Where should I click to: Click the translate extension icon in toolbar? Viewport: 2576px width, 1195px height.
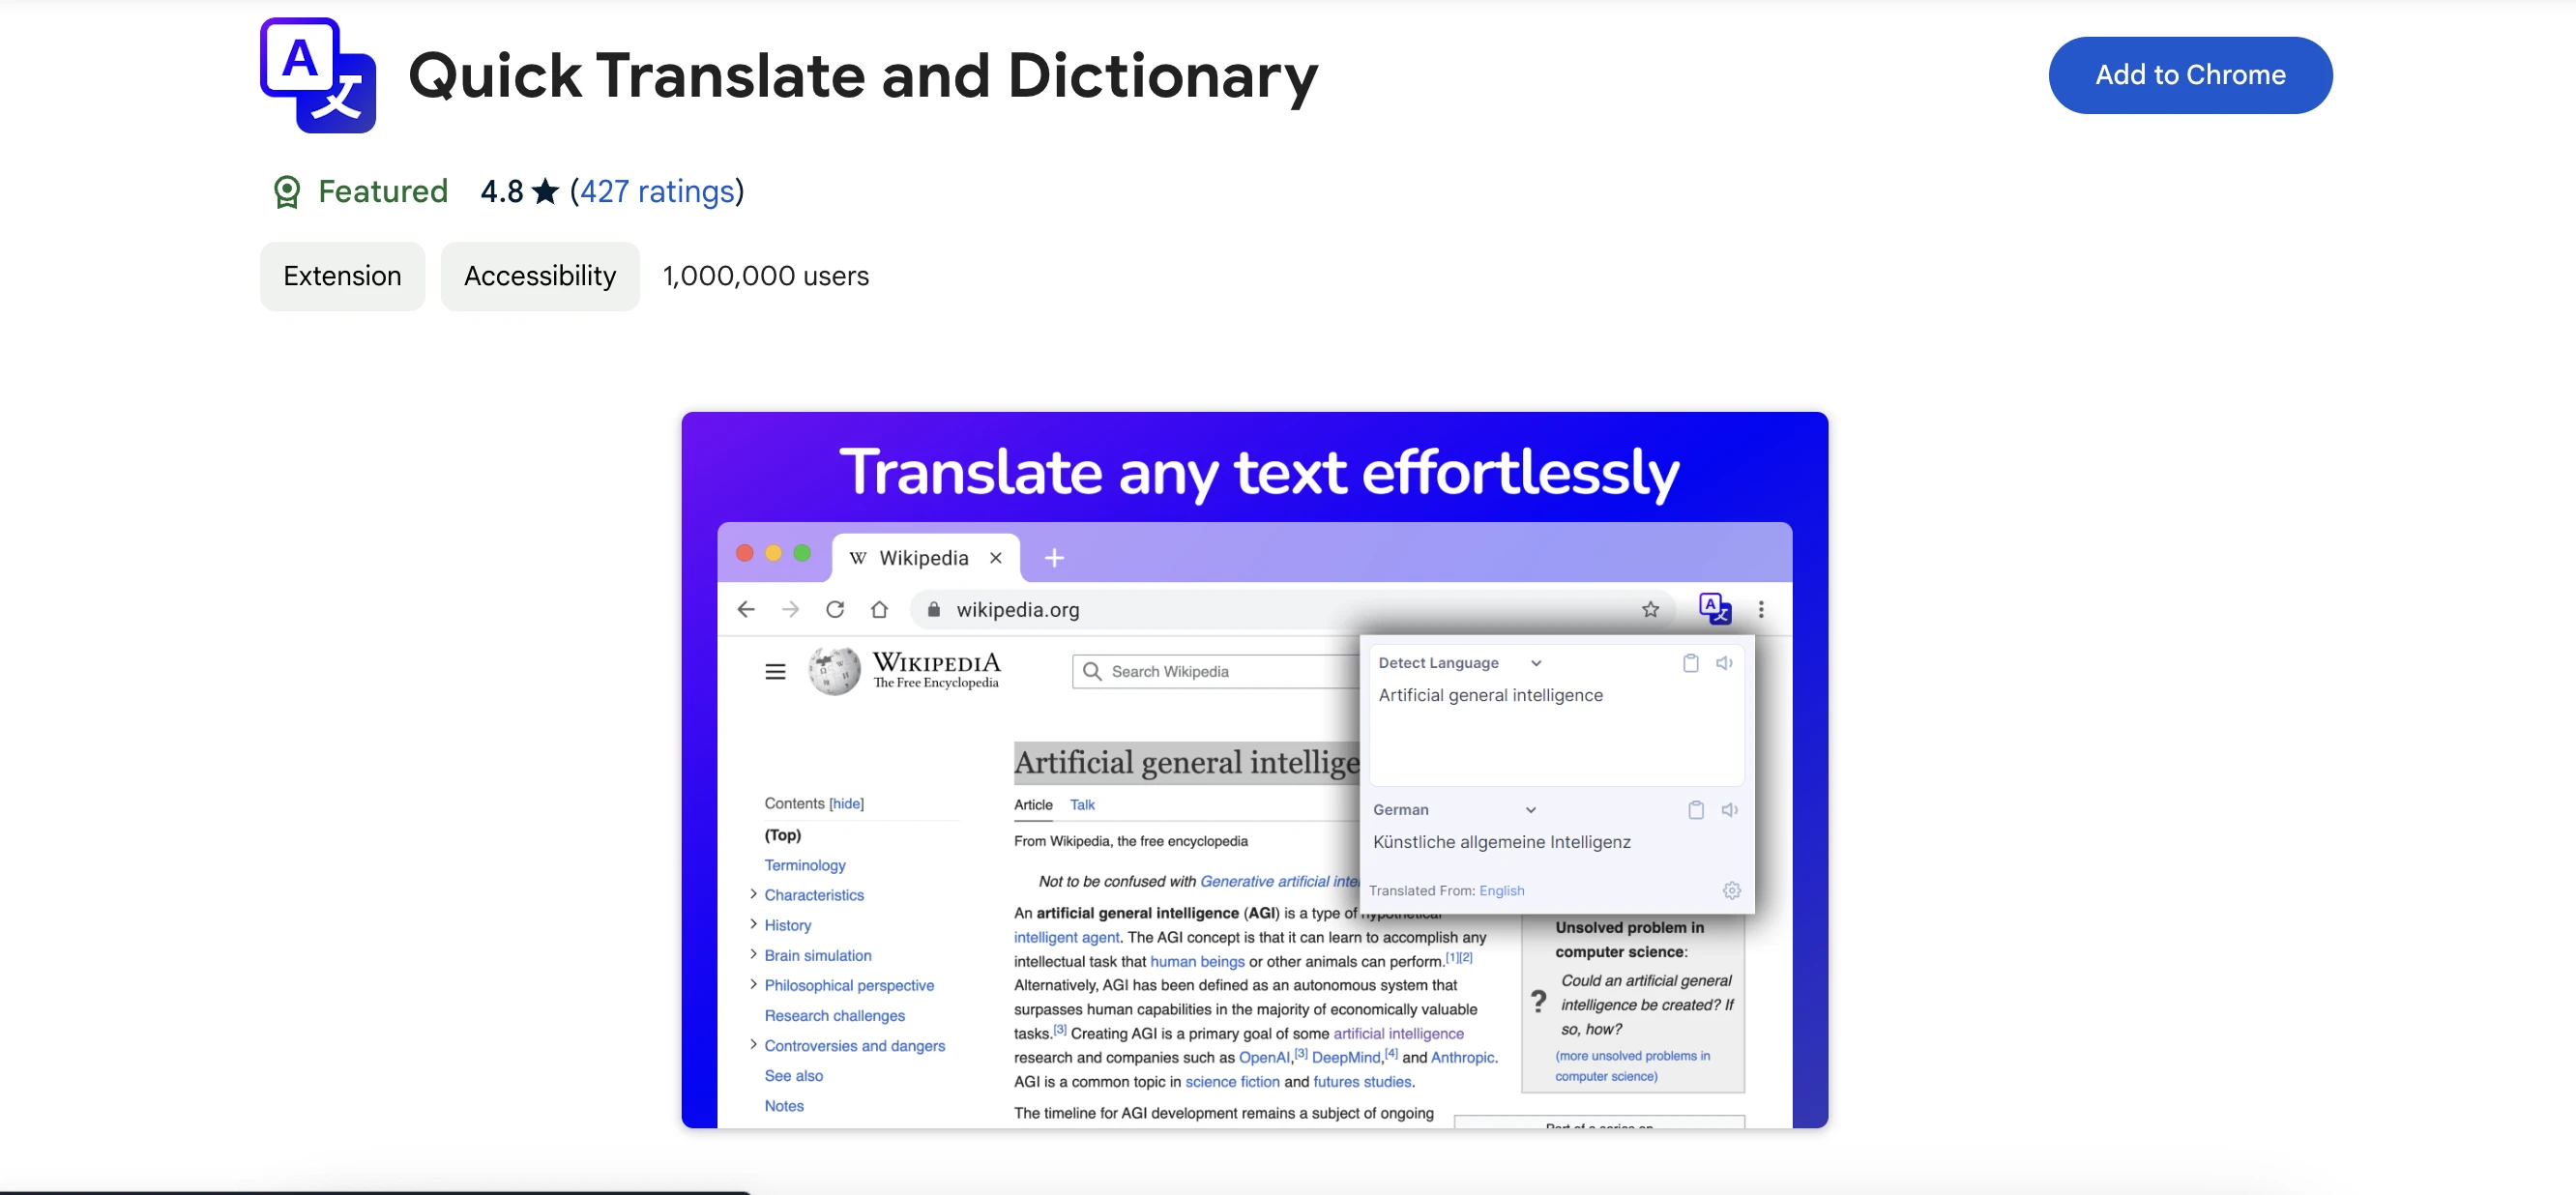point(1714,608)
